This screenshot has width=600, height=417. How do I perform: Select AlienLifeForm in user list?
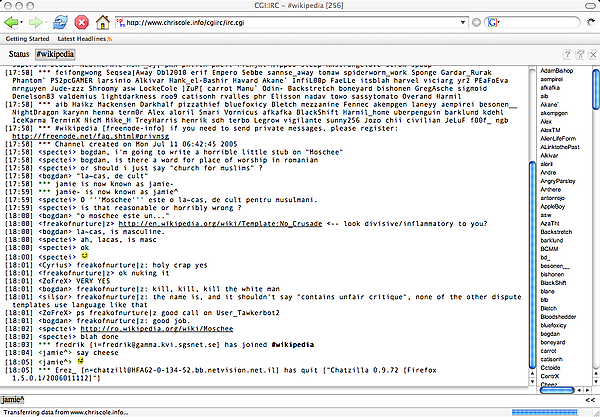click(x=558, y=138)
